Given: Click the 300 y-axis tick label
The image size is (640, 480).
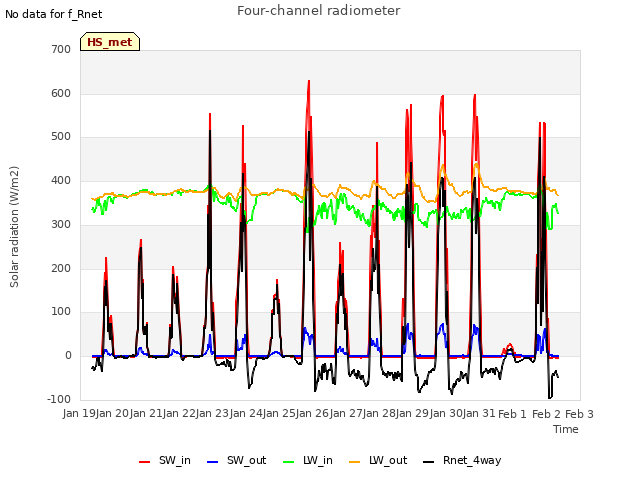Looking at the screenshot, I should (61, 224).
